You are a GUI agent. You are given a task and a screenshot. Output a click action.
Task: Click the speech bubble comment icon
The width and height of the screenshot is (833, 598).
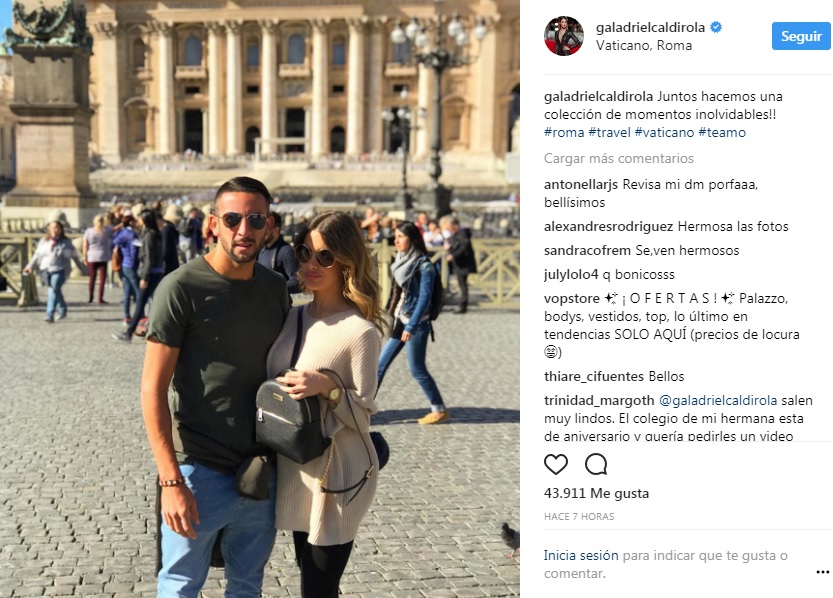(596, 464)
